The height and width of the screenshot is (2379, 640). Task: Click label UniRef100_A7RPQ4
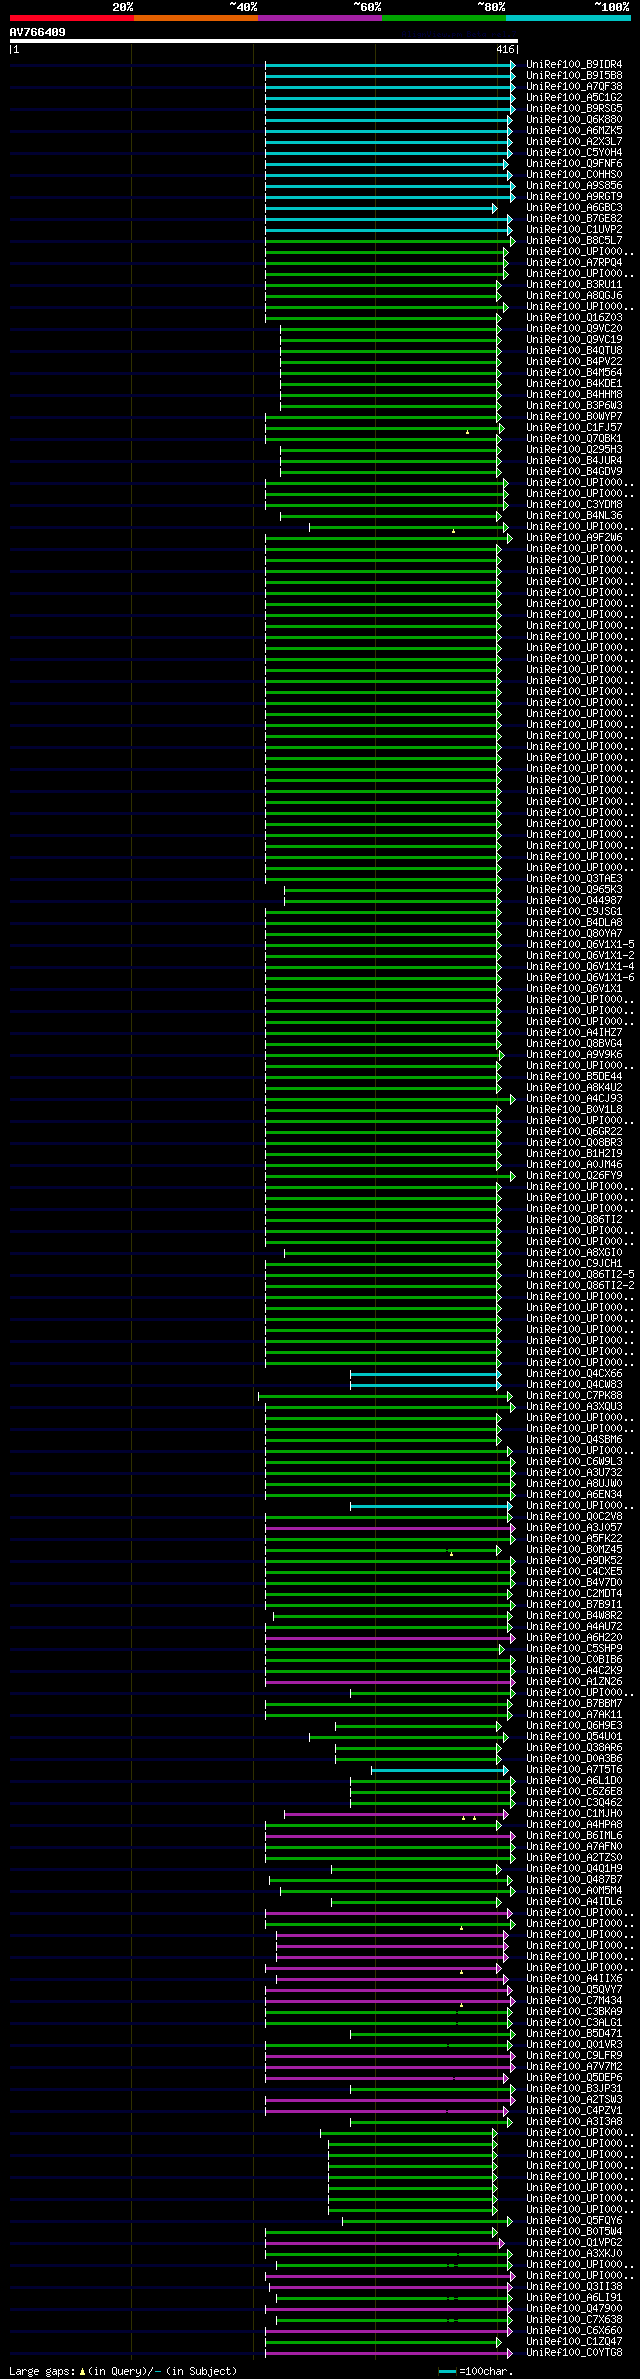[574, 263]
